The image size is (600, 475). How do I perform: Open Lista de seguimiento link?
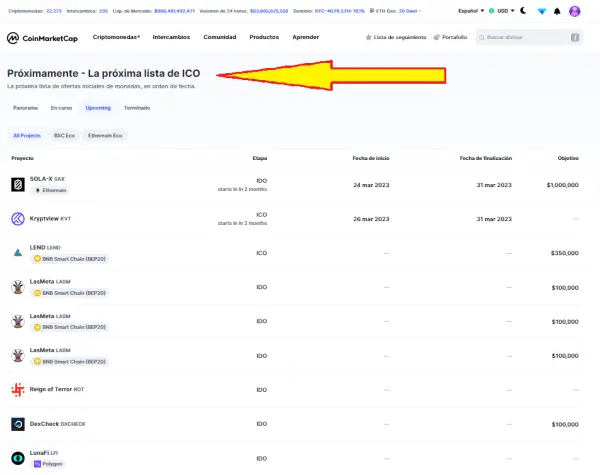(x=396, y=37)
